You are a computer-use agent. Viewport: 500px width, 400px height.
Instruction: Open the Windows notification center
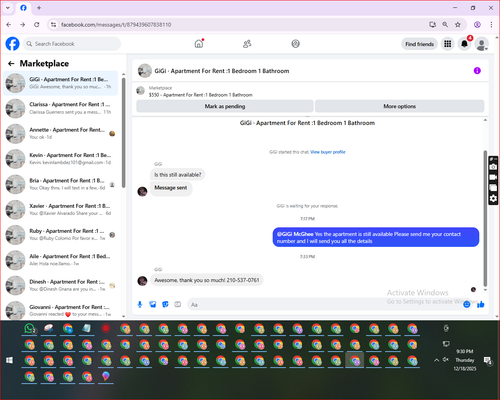(488, 360)
